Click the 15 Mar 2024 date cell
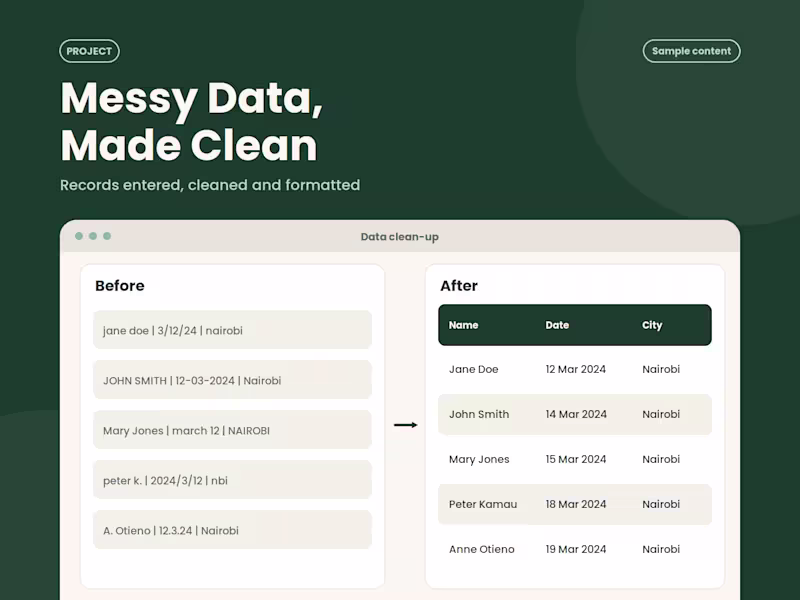The height and width of the screenshot is (600, 800). click(x=576, y=459)
